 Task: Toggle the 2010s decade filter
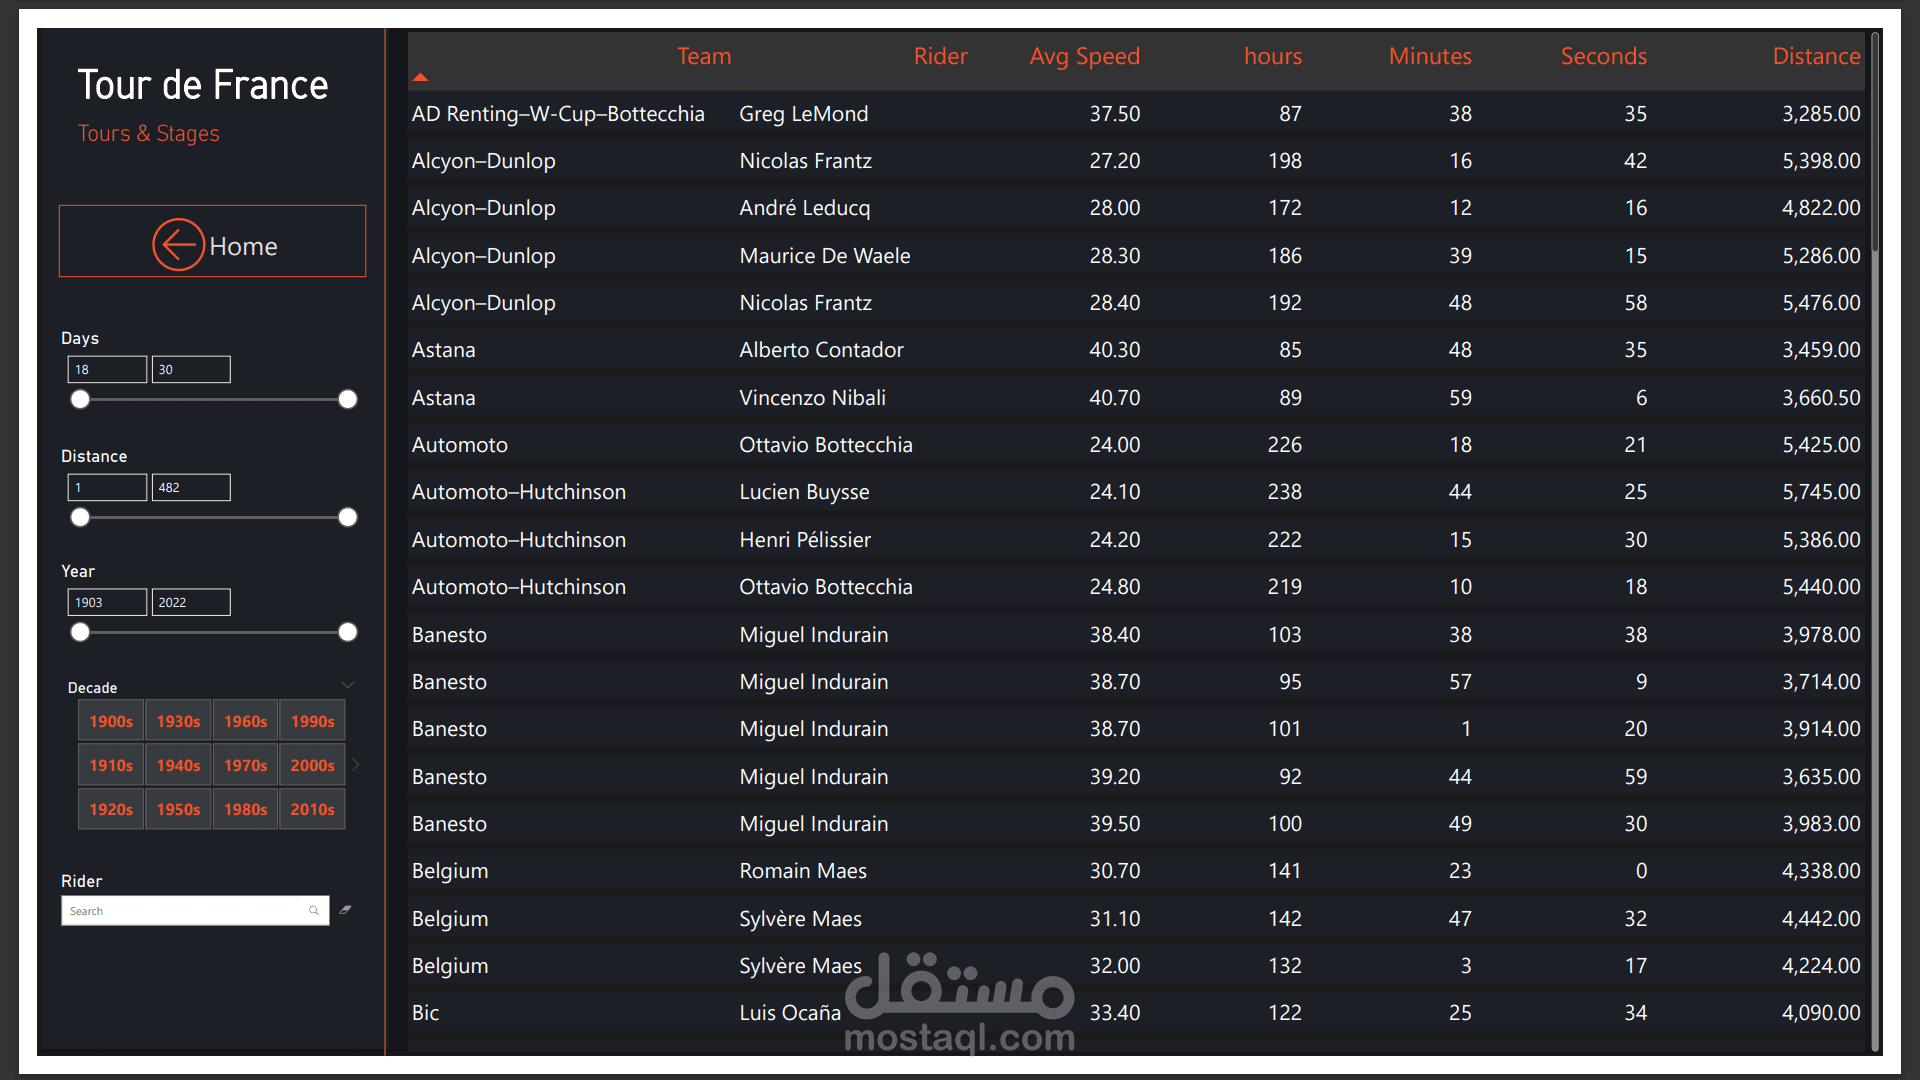(x=312, y=809)
